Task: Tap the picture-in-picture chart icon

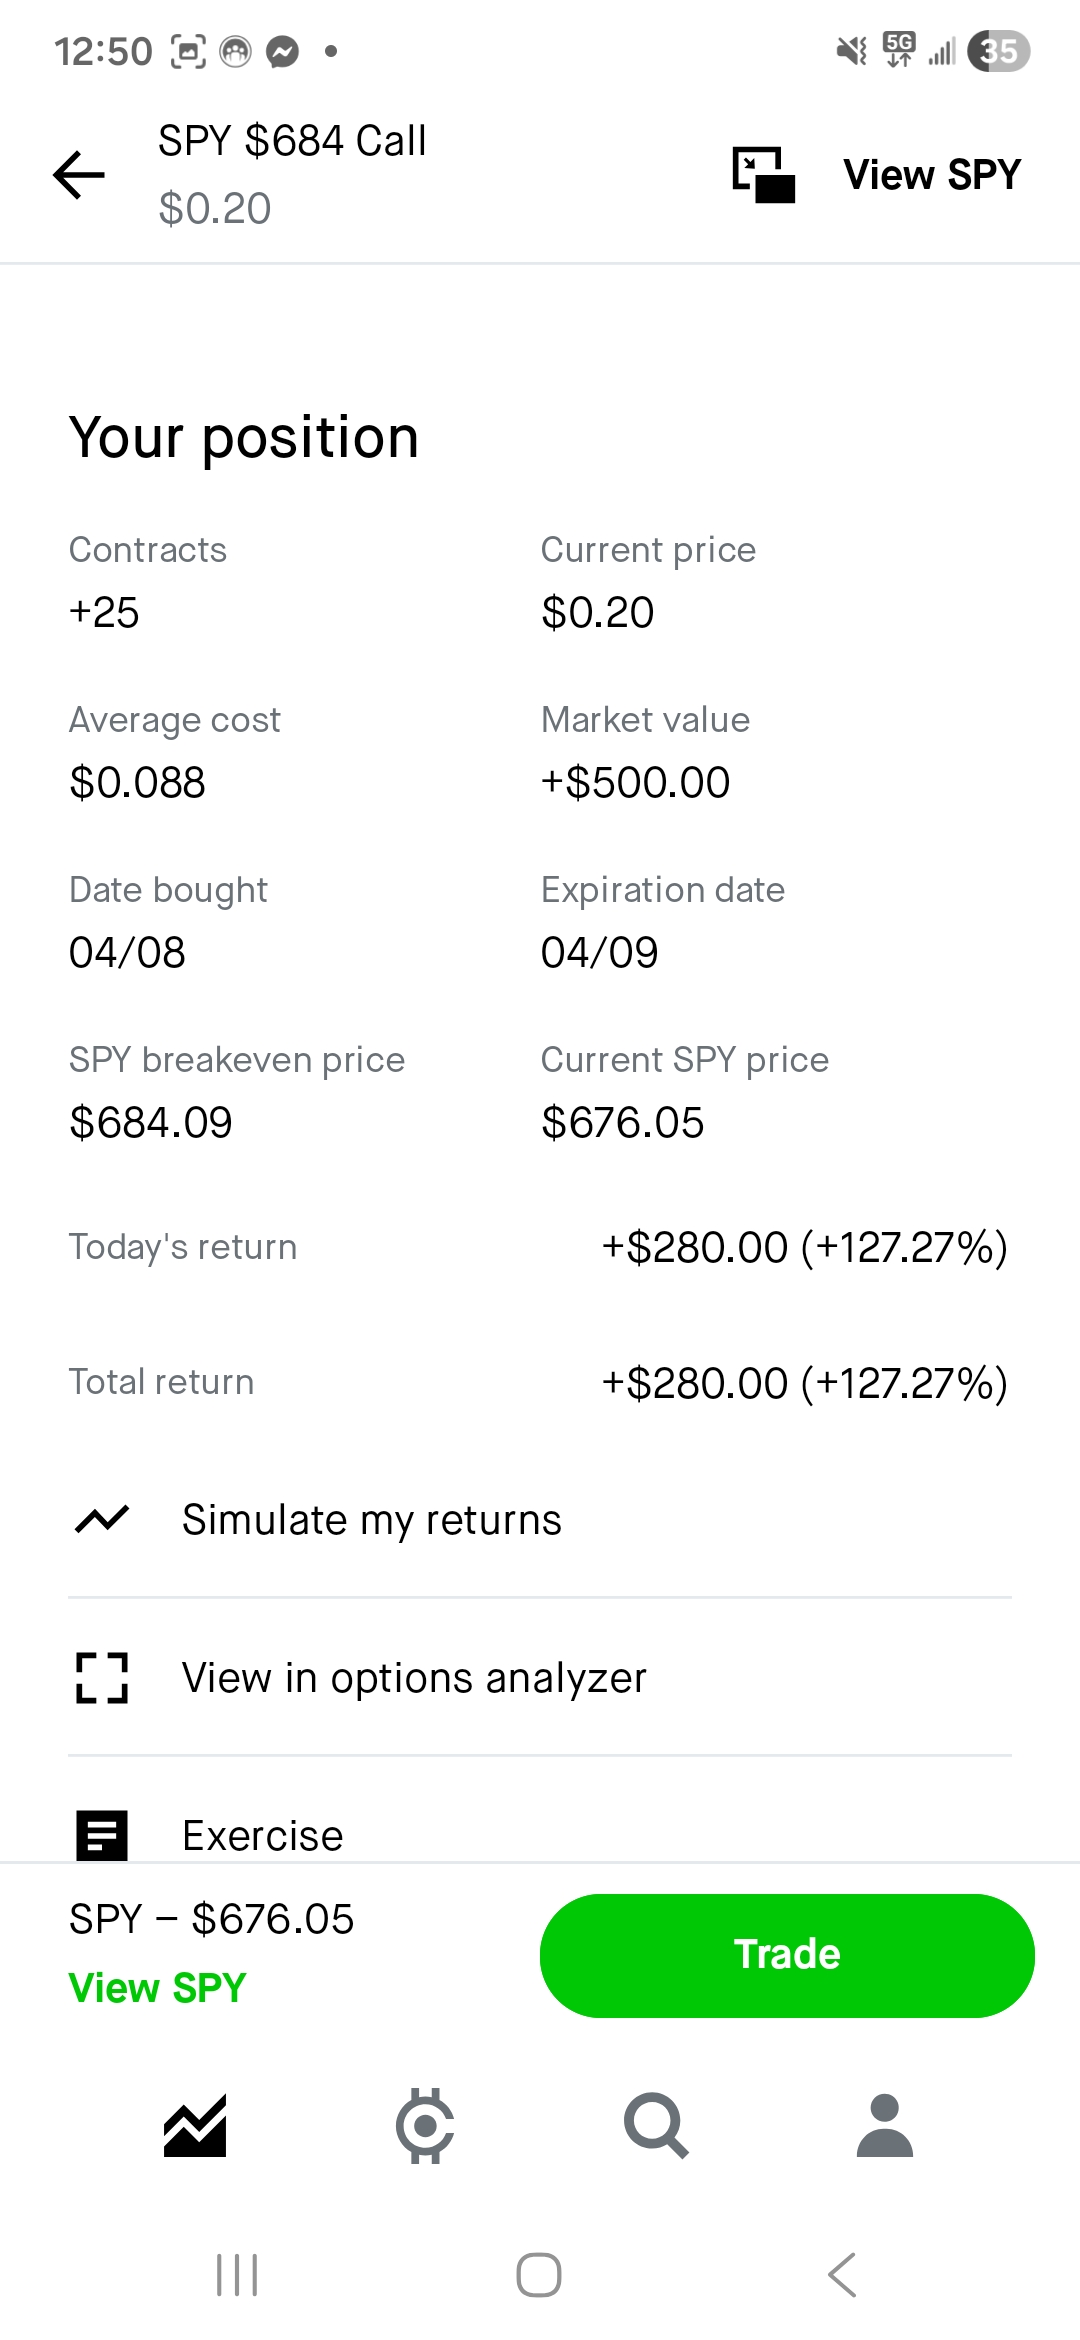Action: 763,175
